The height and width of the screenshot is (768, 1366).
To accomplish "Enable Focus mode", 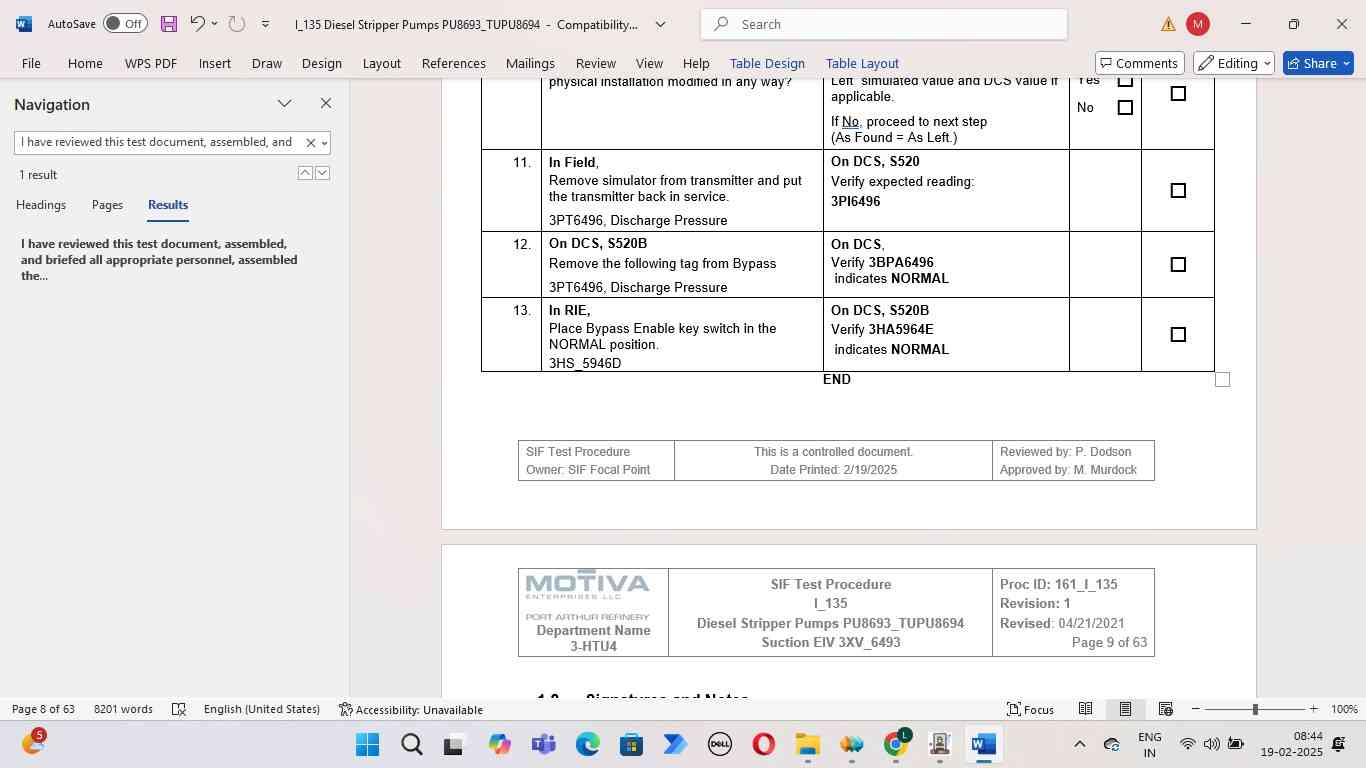I will 1030,709.
